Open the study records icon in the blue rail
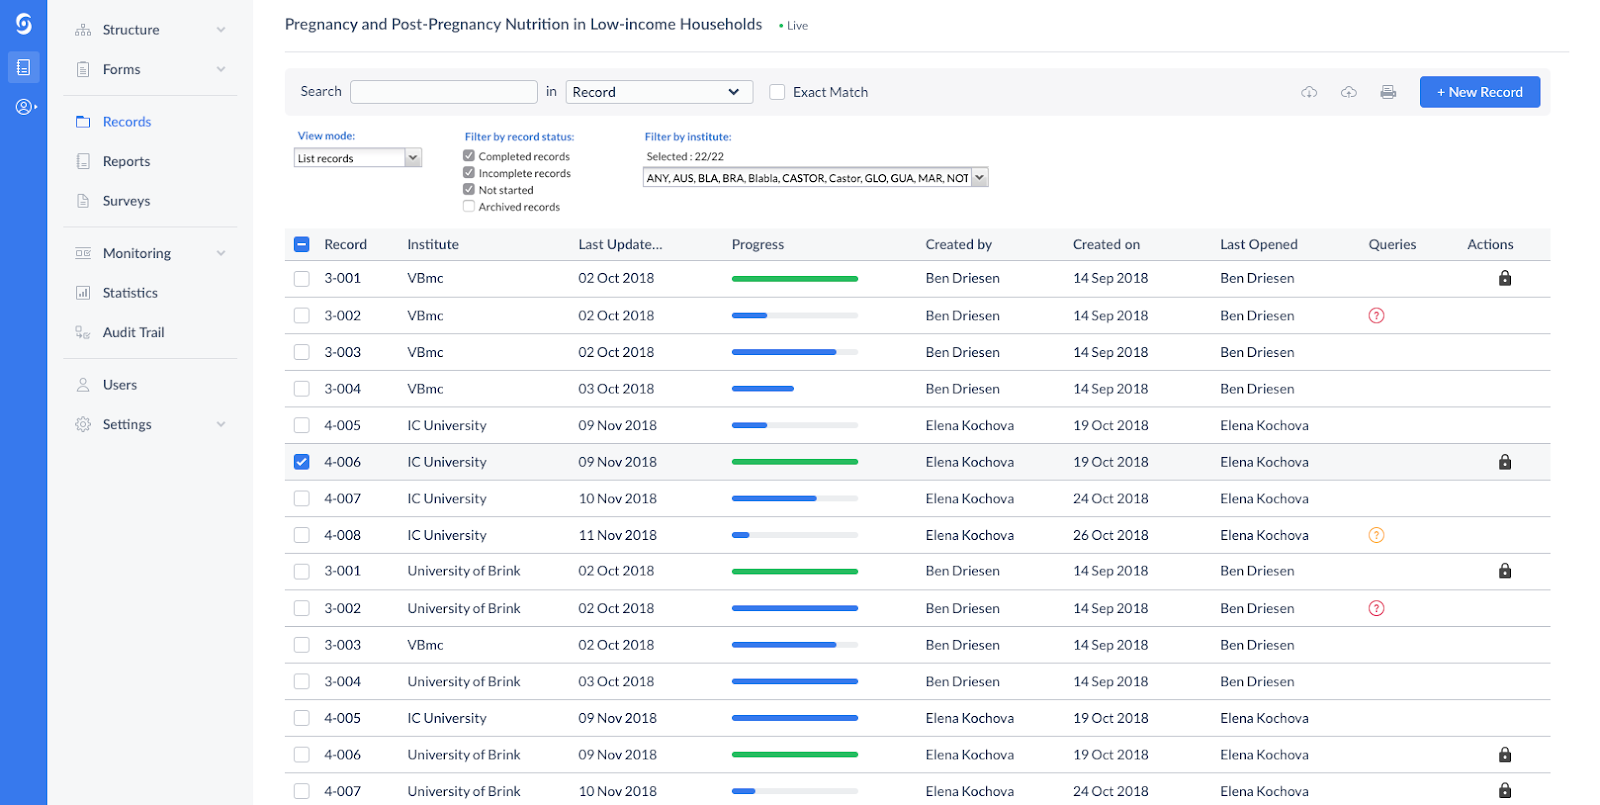The image size is (1600, 805). pos(23,67)
